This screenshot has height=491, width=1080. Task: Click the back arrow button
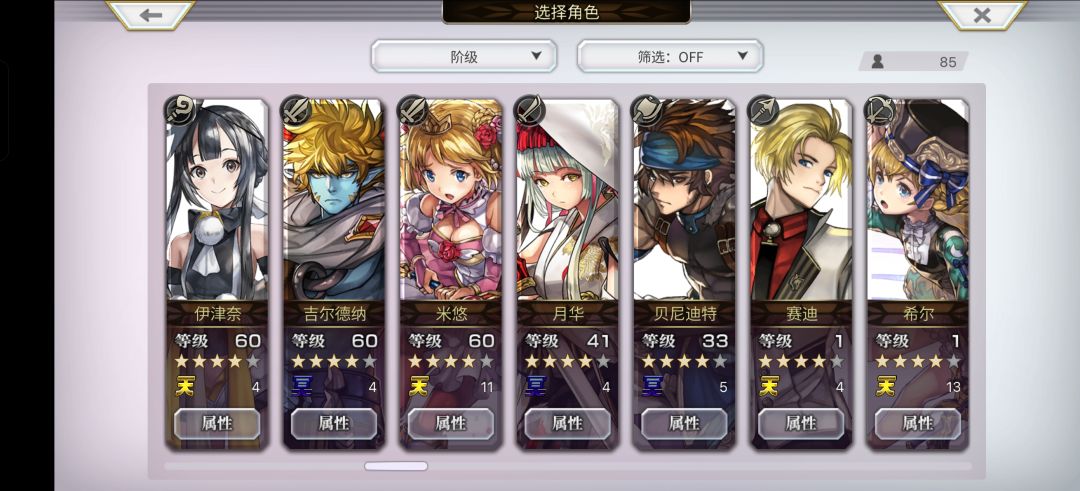click(150, 14)
